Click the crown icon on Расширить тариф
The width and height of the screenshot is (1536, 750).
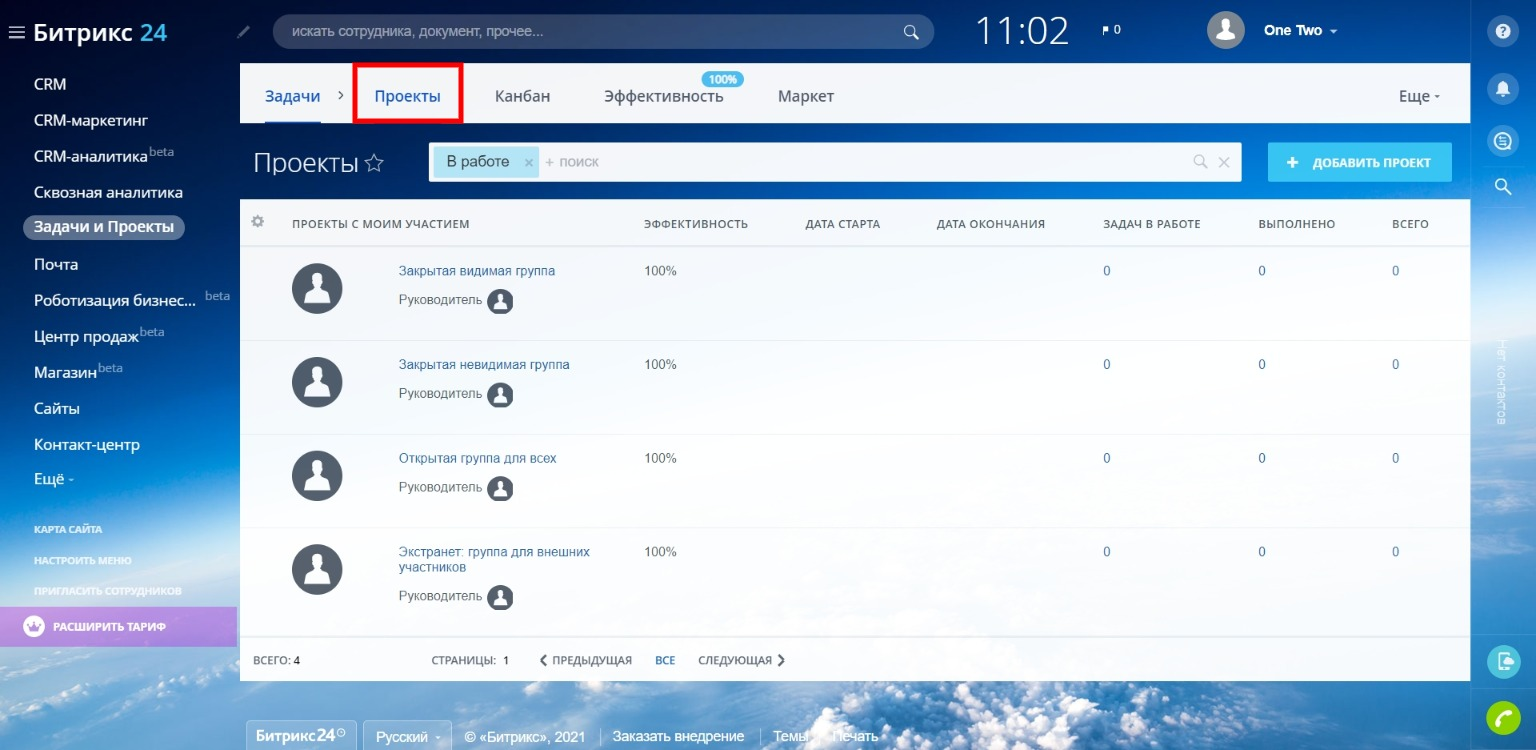(35, 627)
